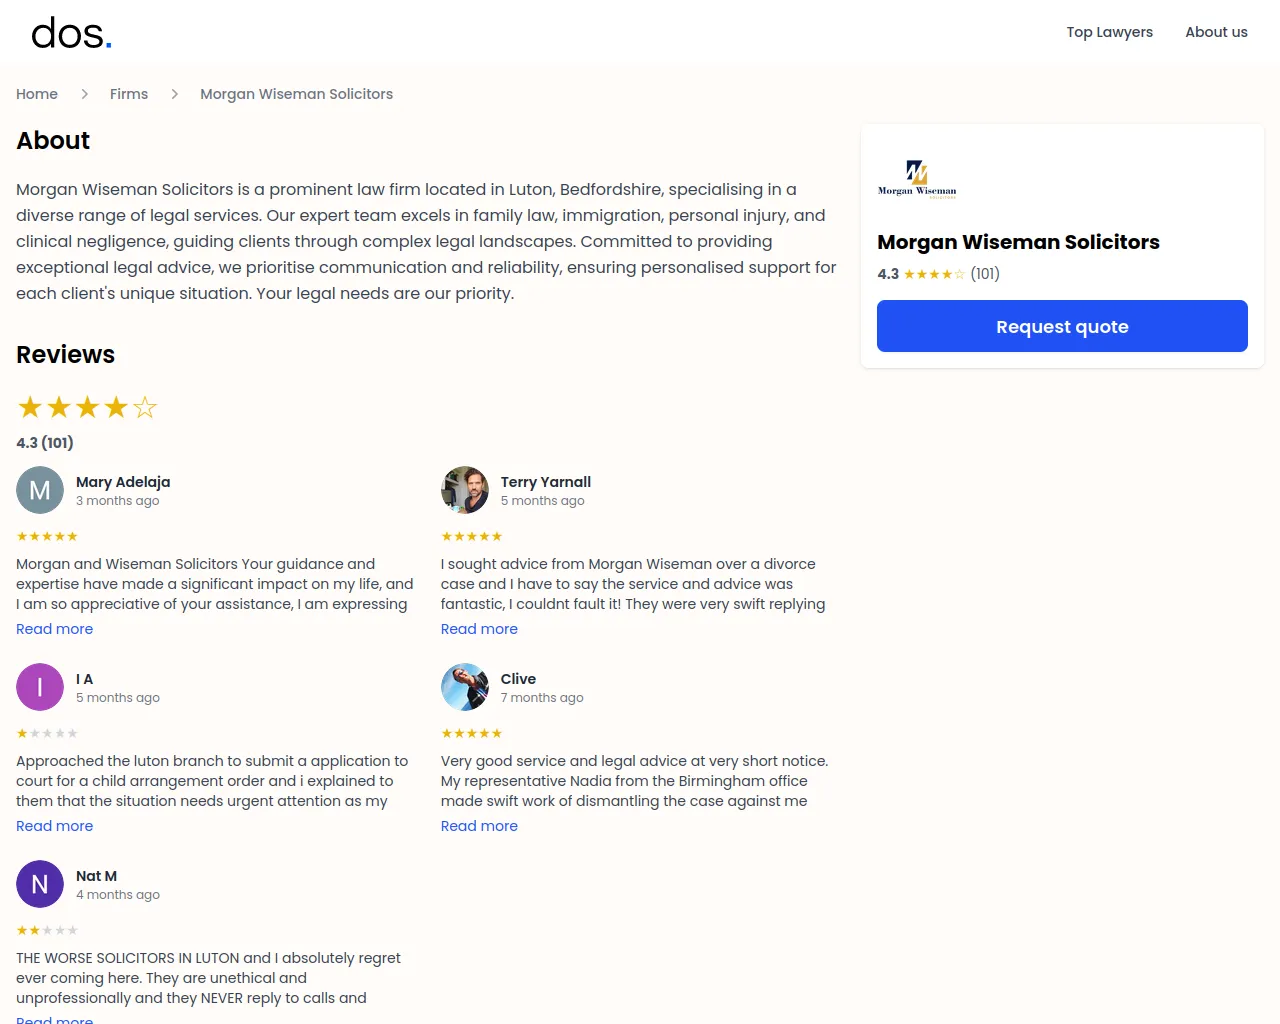Click the large Reviews star rating

click(87, 407)
